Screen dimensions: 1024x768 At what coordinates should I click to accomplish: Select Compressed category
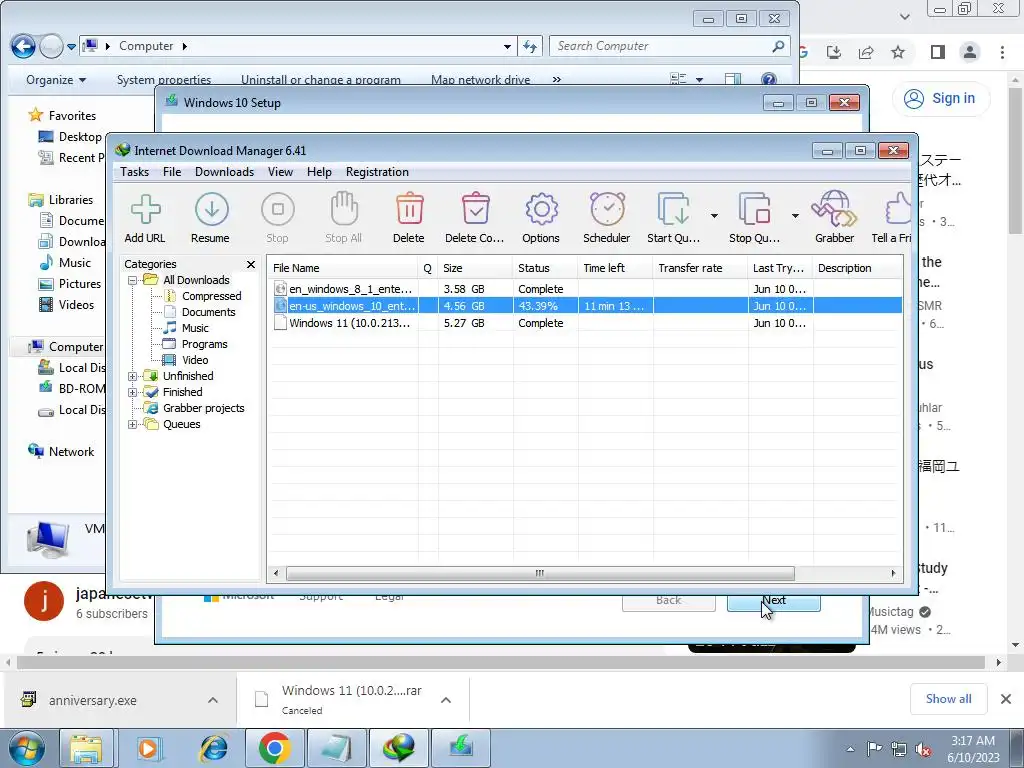point(211,296)
